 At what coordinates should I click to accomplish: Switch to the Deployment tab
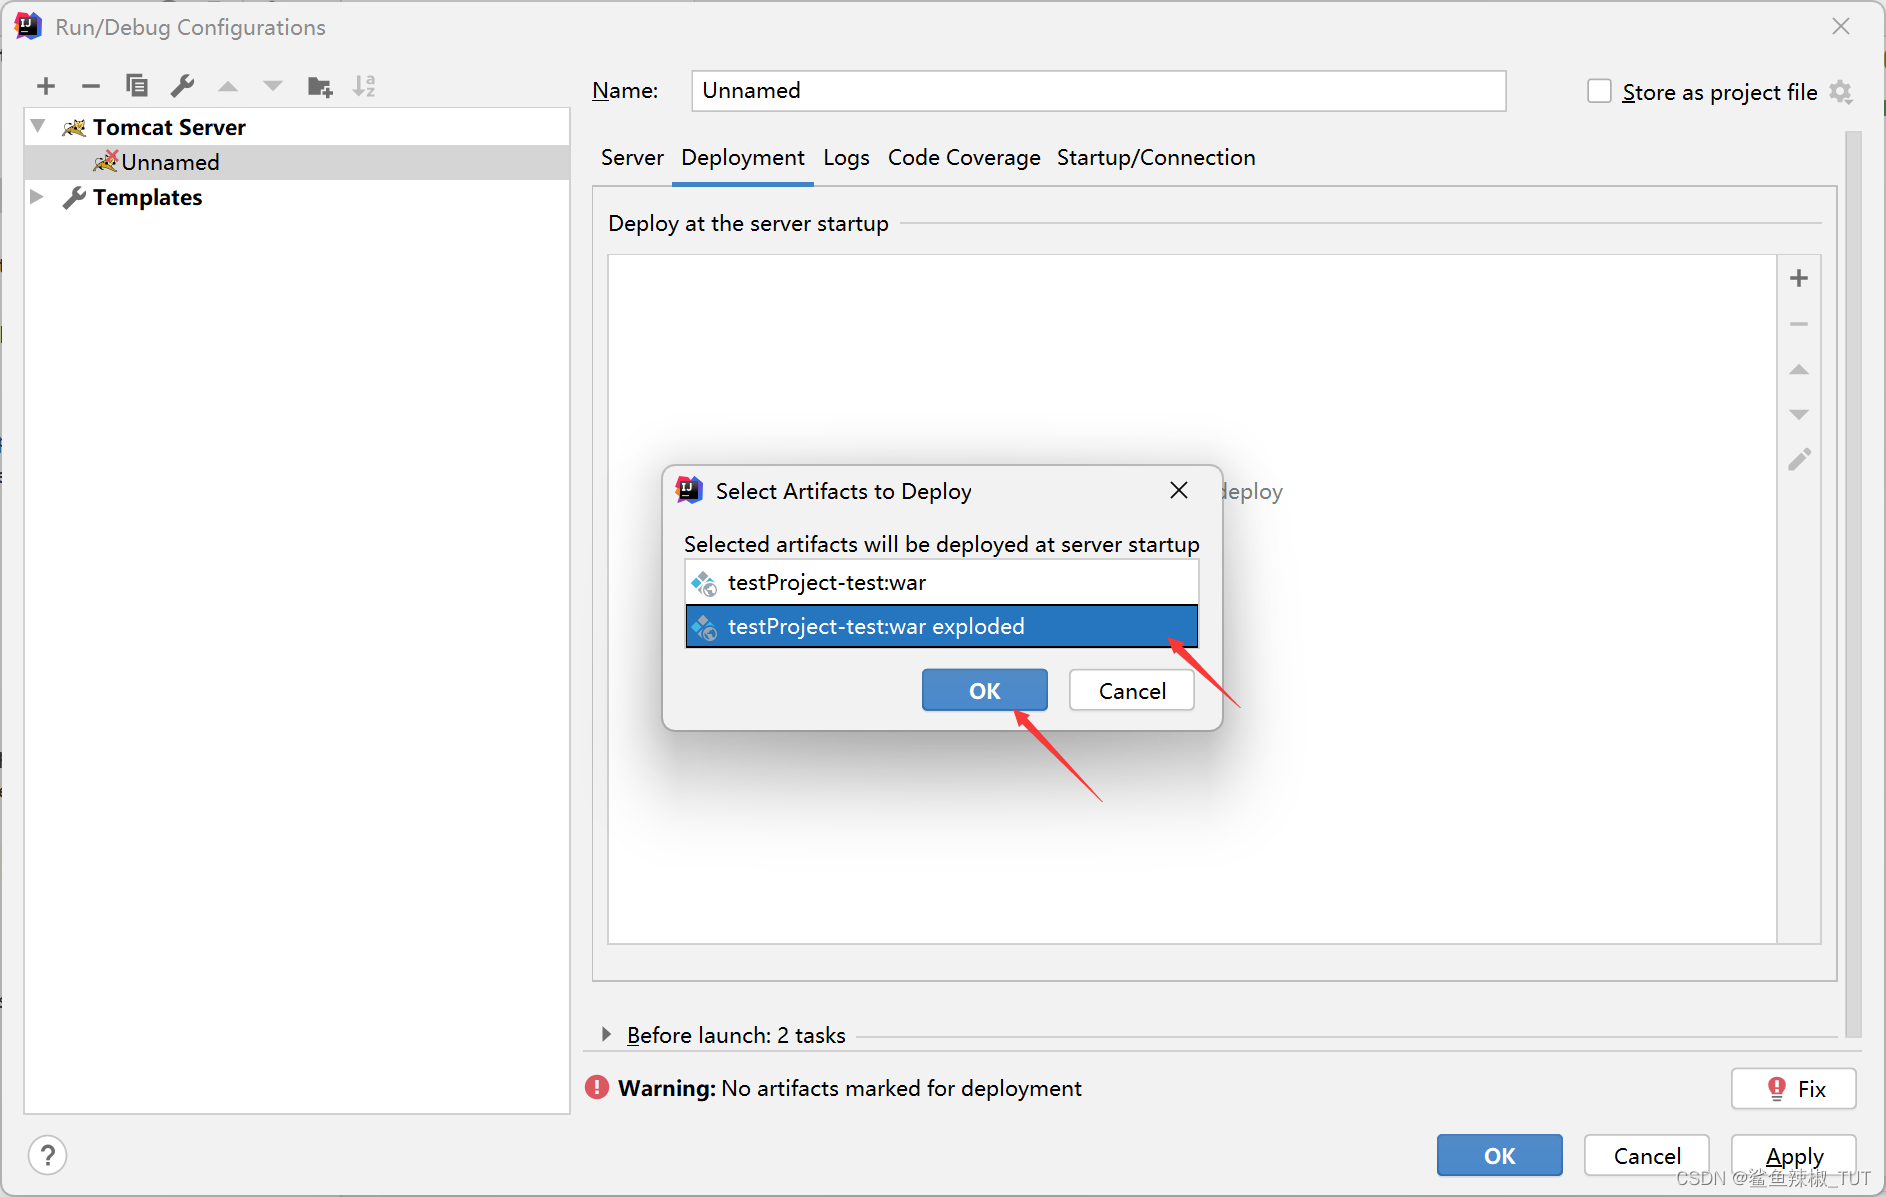click(743, 157)
